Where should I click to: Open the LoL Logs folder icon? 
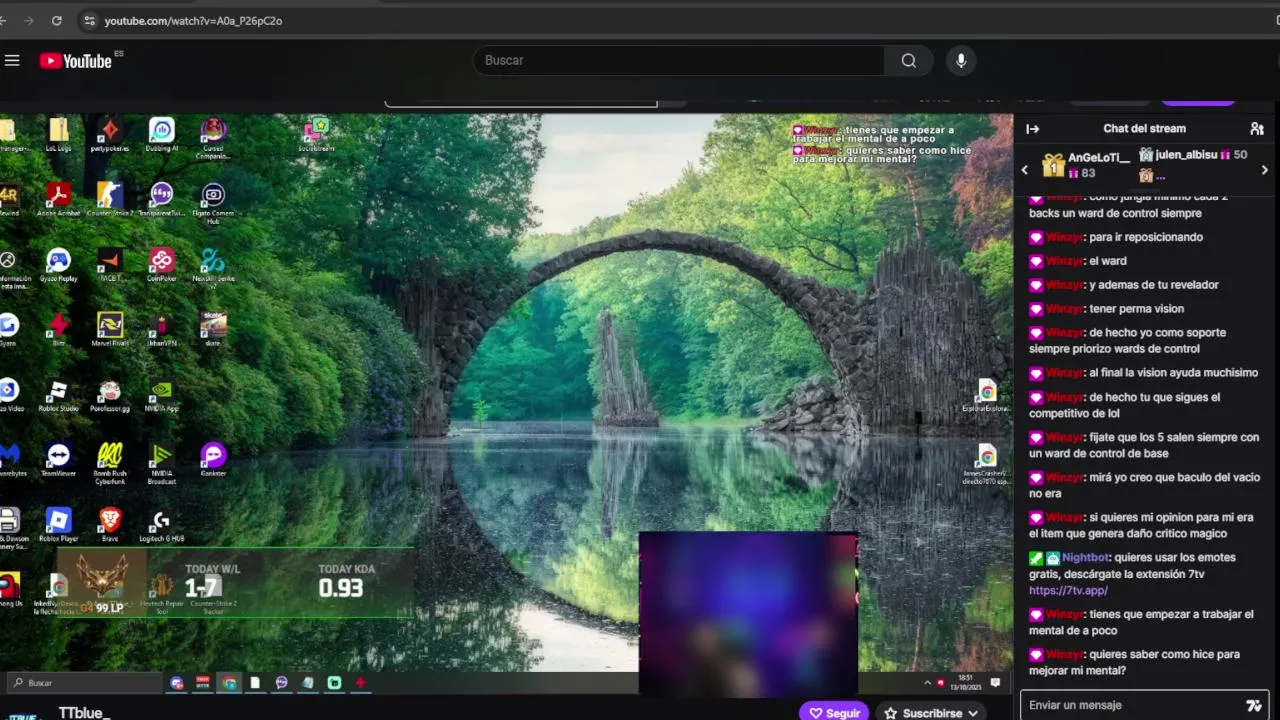(59, 136)
